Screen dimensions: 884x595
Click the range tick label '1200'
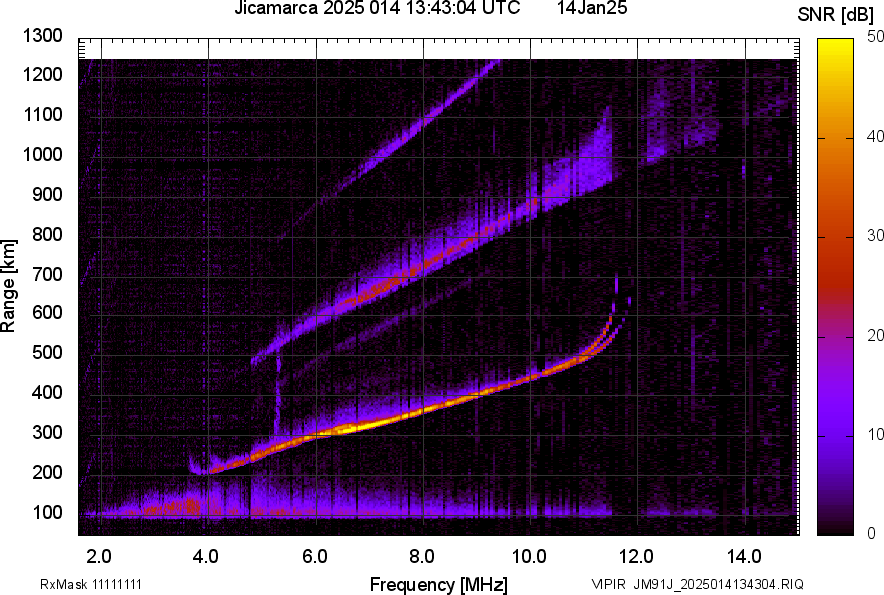tap(42, 74)
